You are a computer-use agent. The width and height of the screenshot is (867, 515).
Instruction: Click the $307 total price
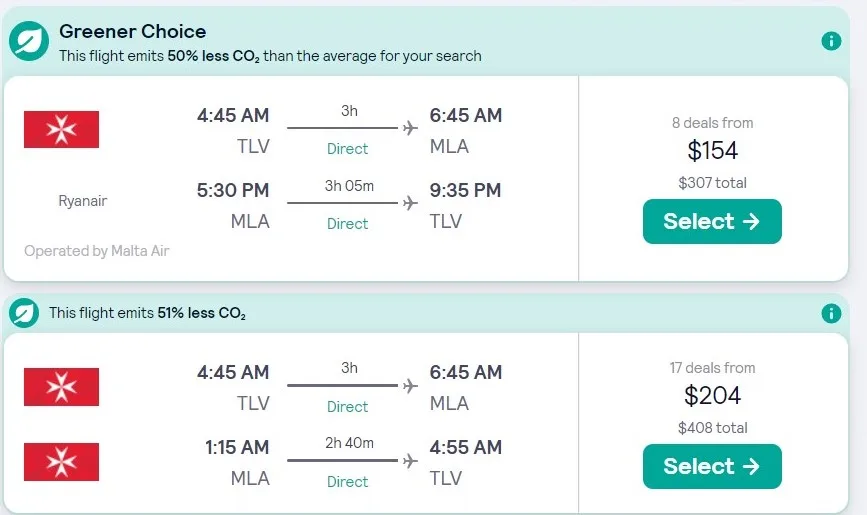point(713,183)
